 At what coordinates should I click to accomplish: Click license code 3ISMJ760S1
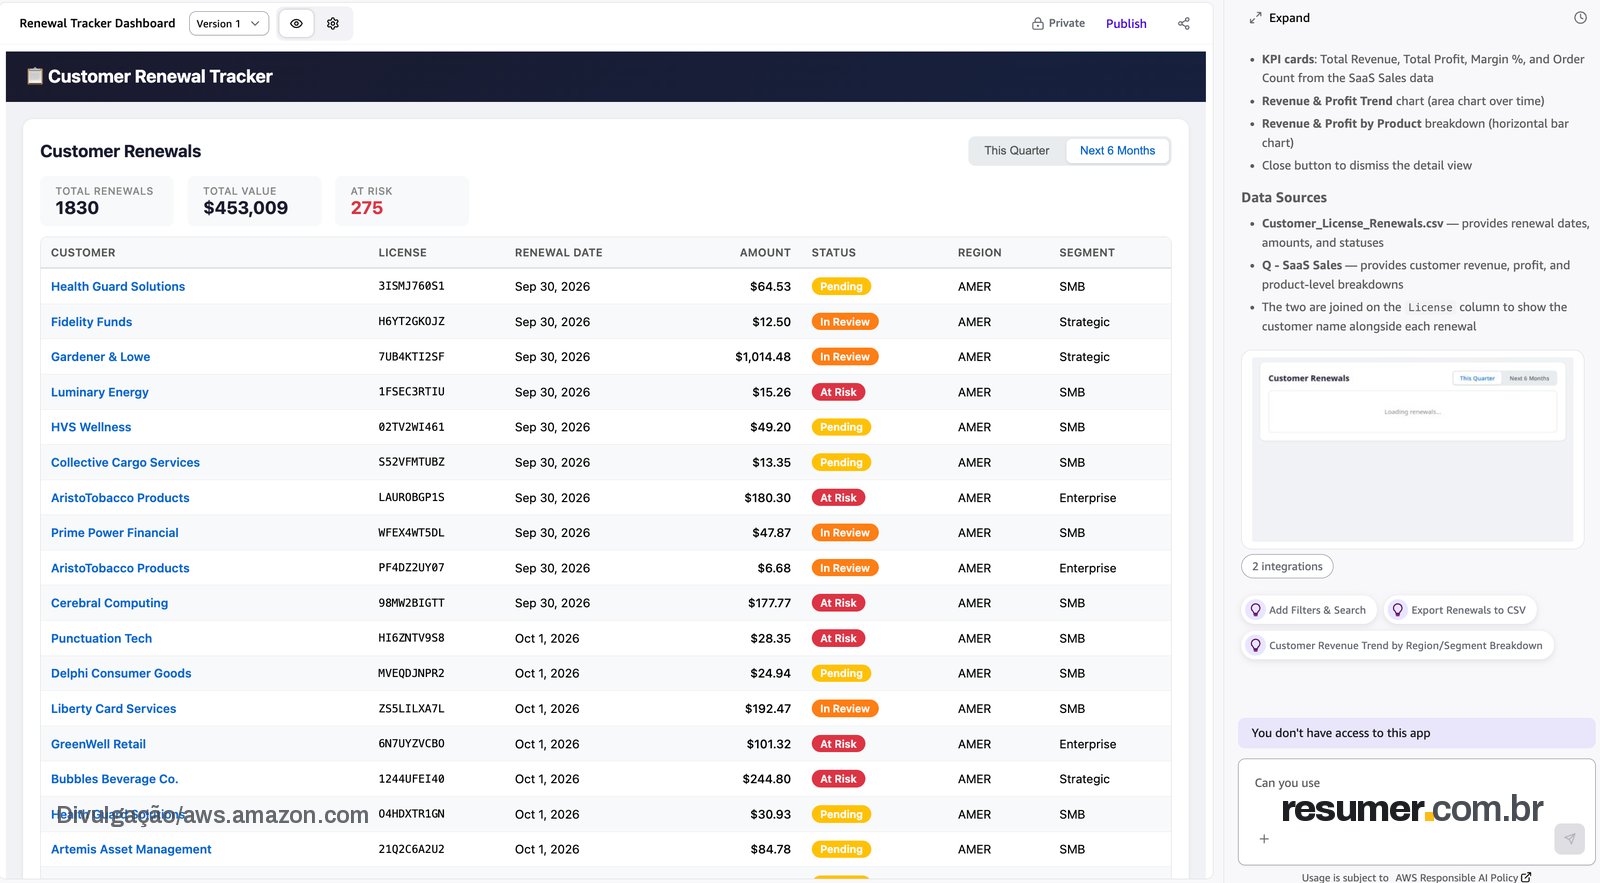pyautogui.click(x=411, y=286)
